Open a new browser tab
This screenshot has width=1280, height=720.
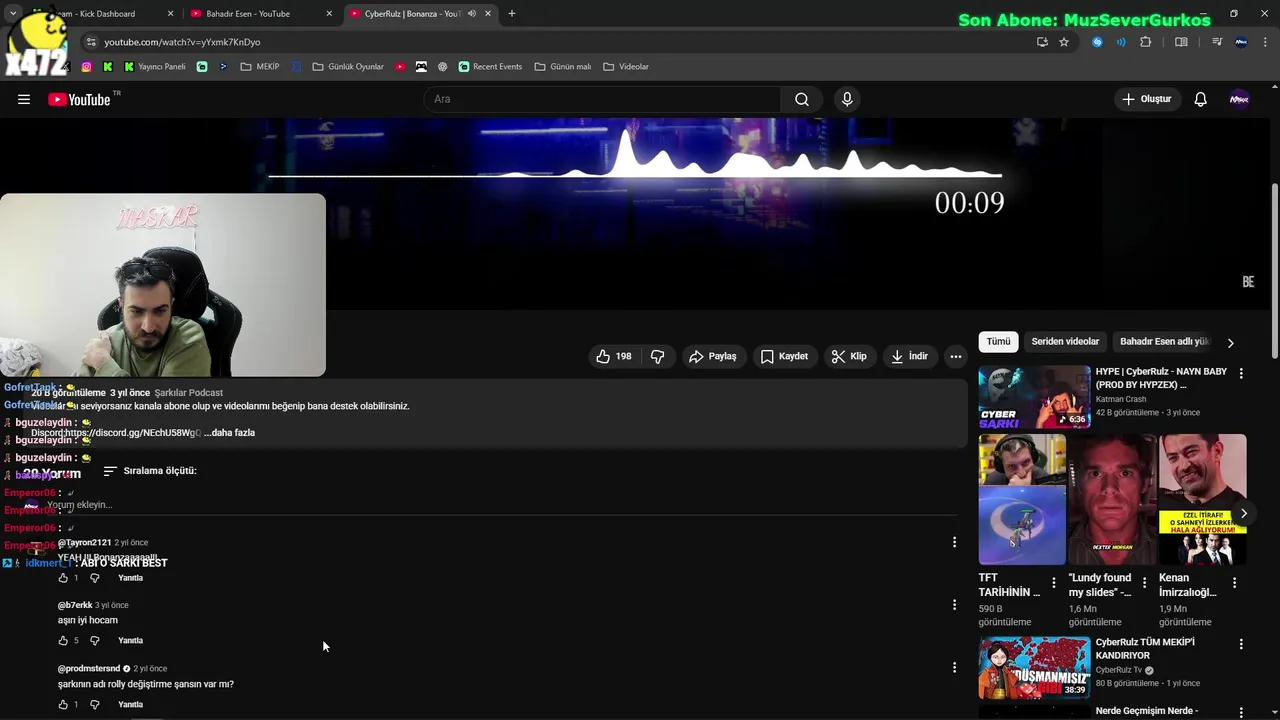click(512, 14)
